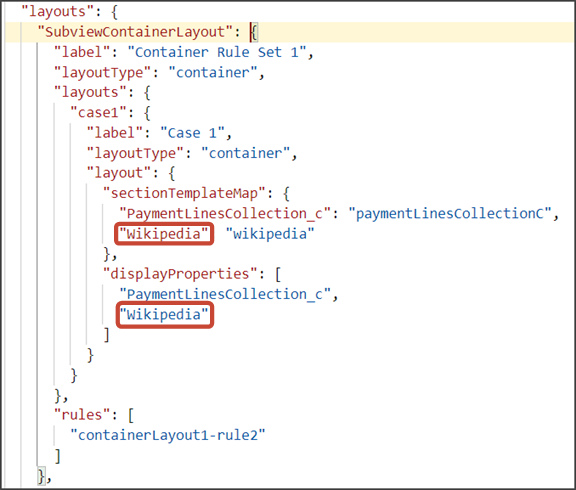
Task: Click the closing bracket of displayProperties array
Action: point(107,335)
